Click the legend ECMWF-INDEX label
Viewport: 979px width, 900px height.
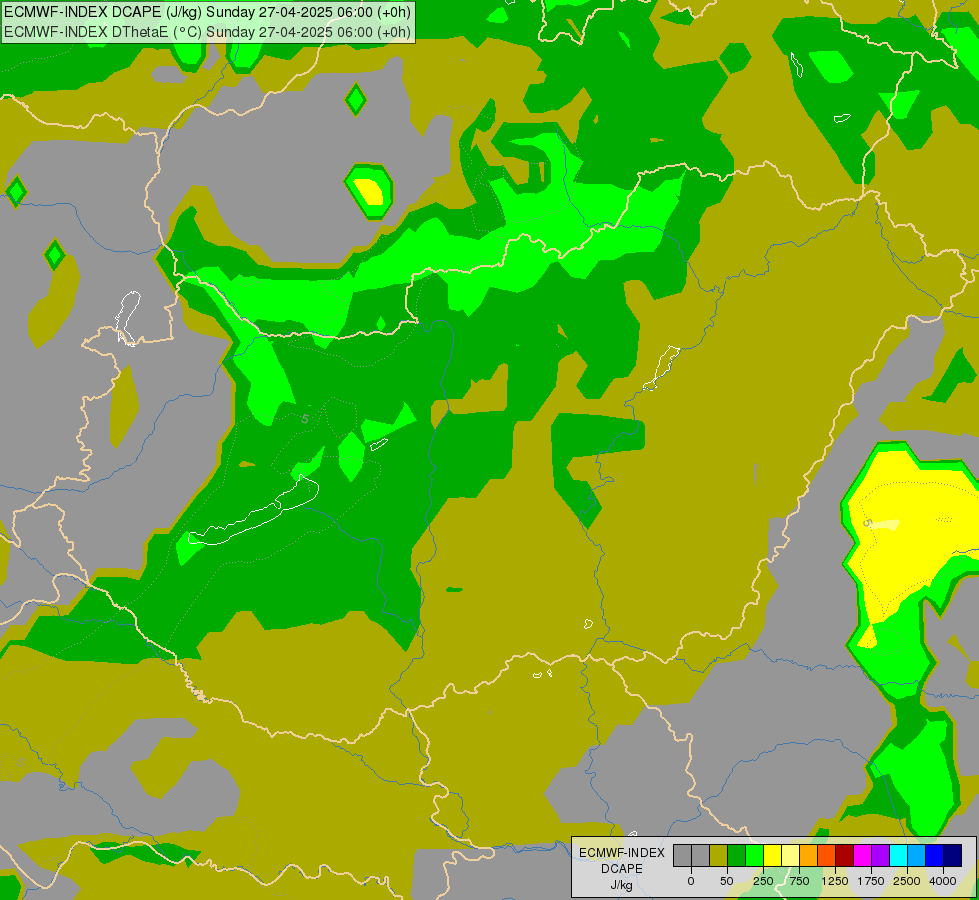click(622, 853)
